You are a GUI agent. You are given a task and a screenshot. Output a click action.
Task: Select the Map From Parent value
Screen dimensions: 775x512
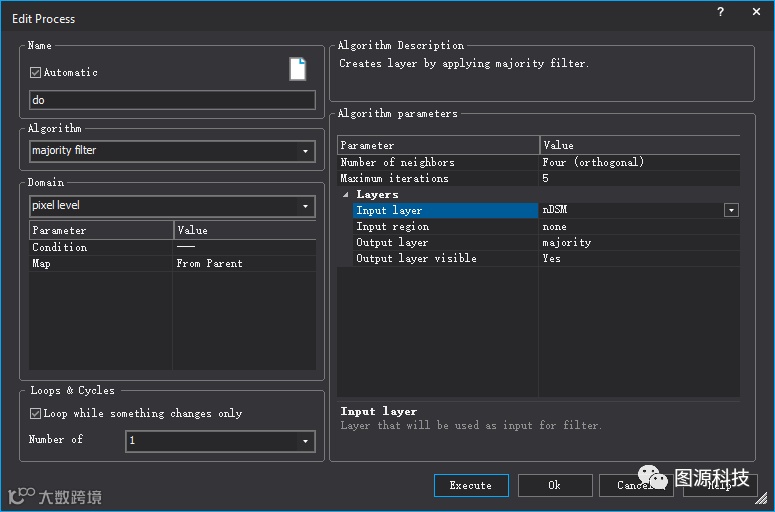tap(245, 263)
